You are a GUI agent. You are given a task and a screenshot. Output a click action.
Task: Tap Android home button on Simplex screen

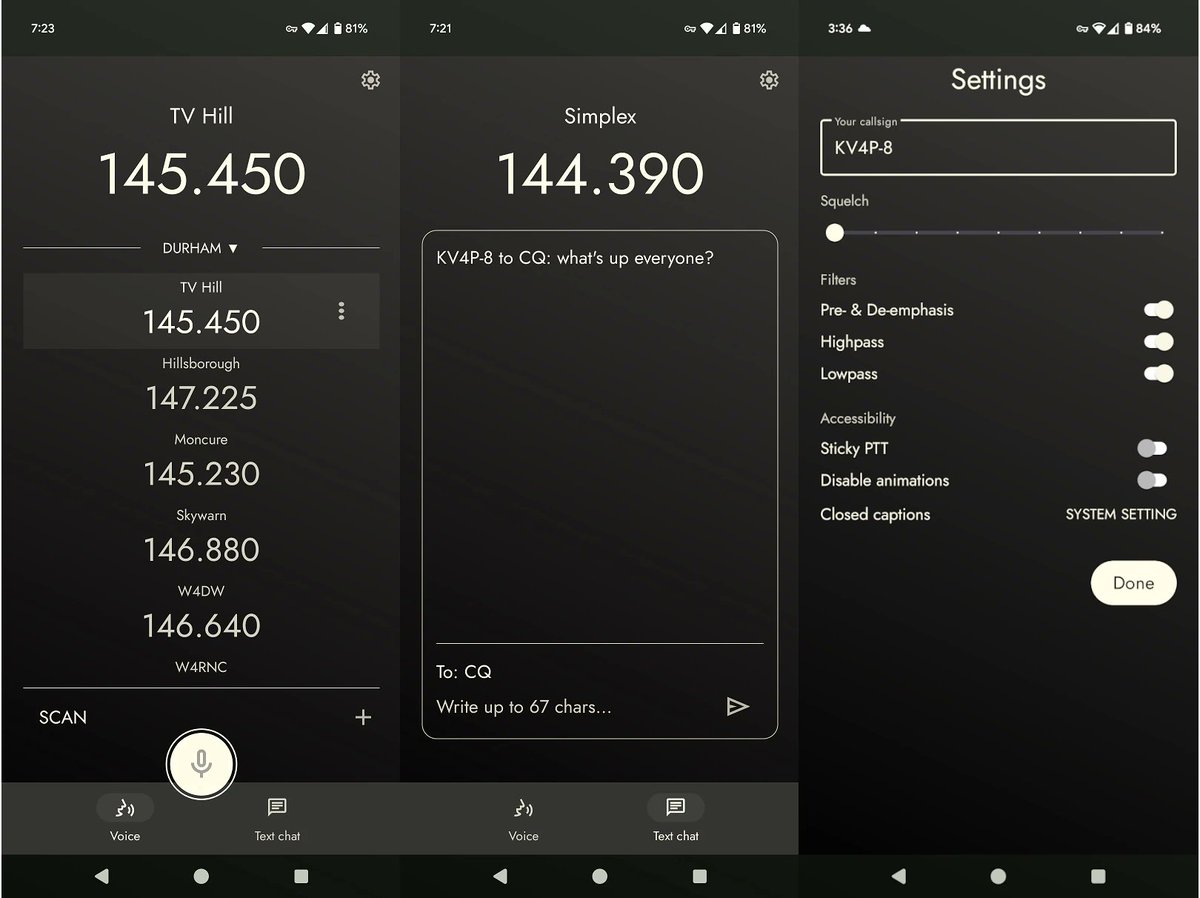pyautogui.click(x=600, y=876)
